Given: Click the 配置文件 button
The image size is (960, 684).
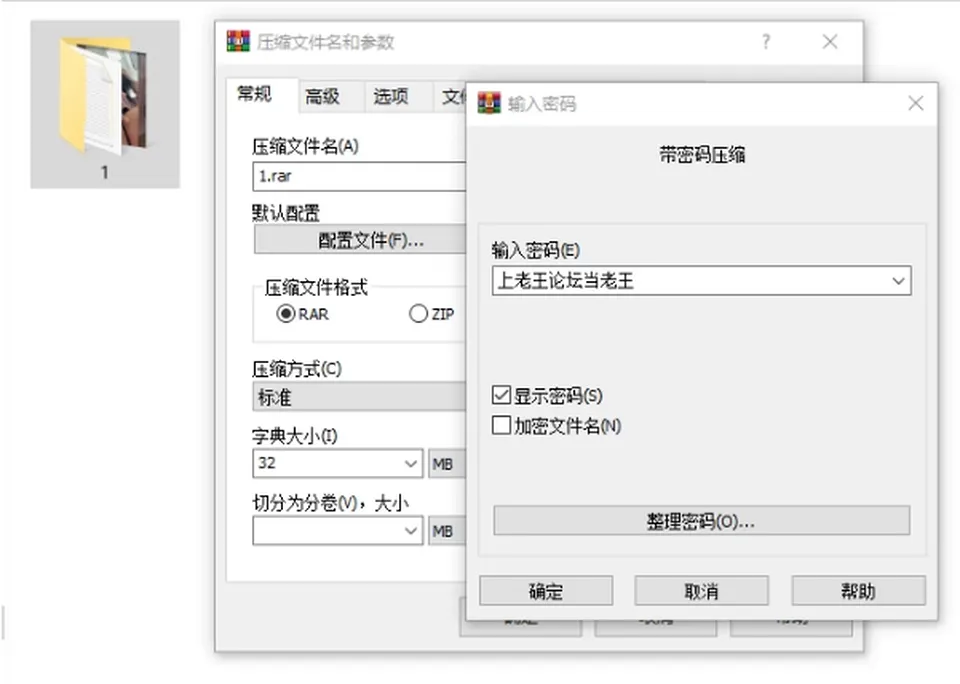Looking at the screenshot, I should click(x=360, y=240).
